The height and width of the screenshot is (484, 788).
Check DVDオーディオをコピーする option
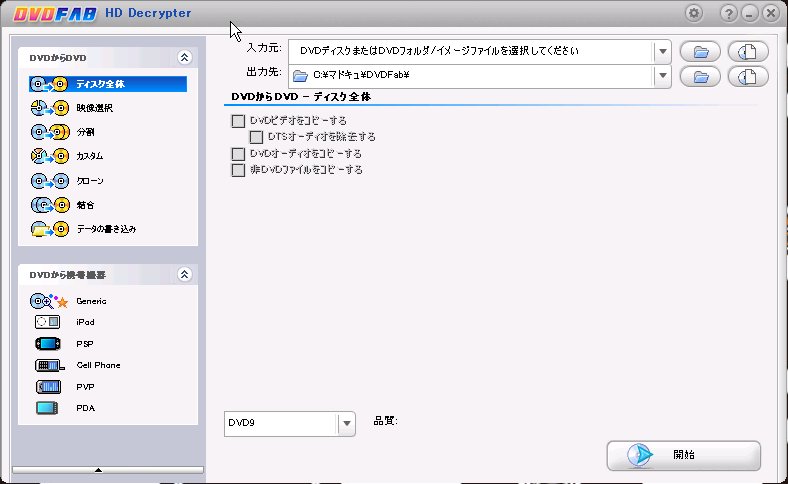coord(238,154)
